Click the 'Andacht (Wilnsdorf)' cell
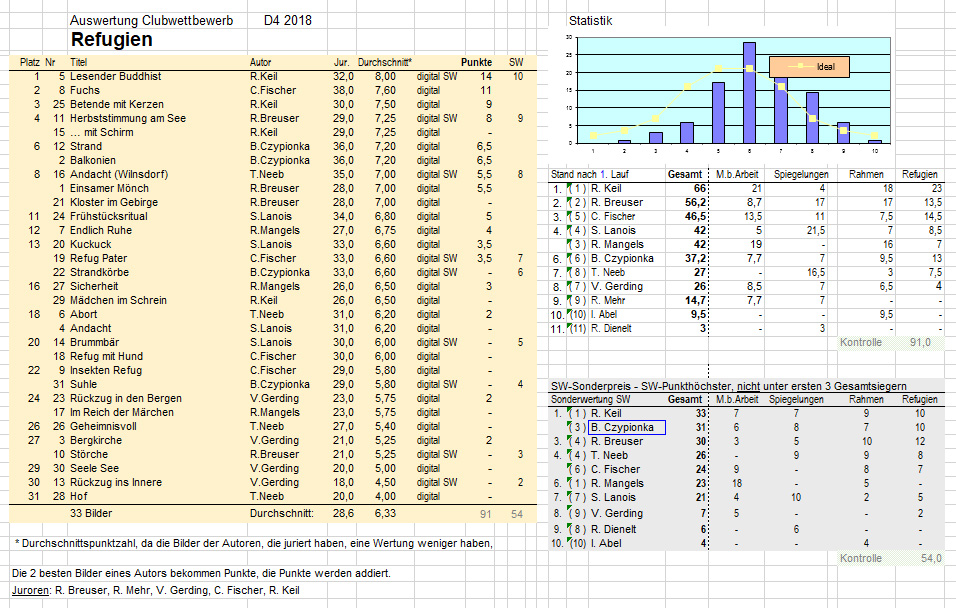956x608 pixels. pos(119,174)
